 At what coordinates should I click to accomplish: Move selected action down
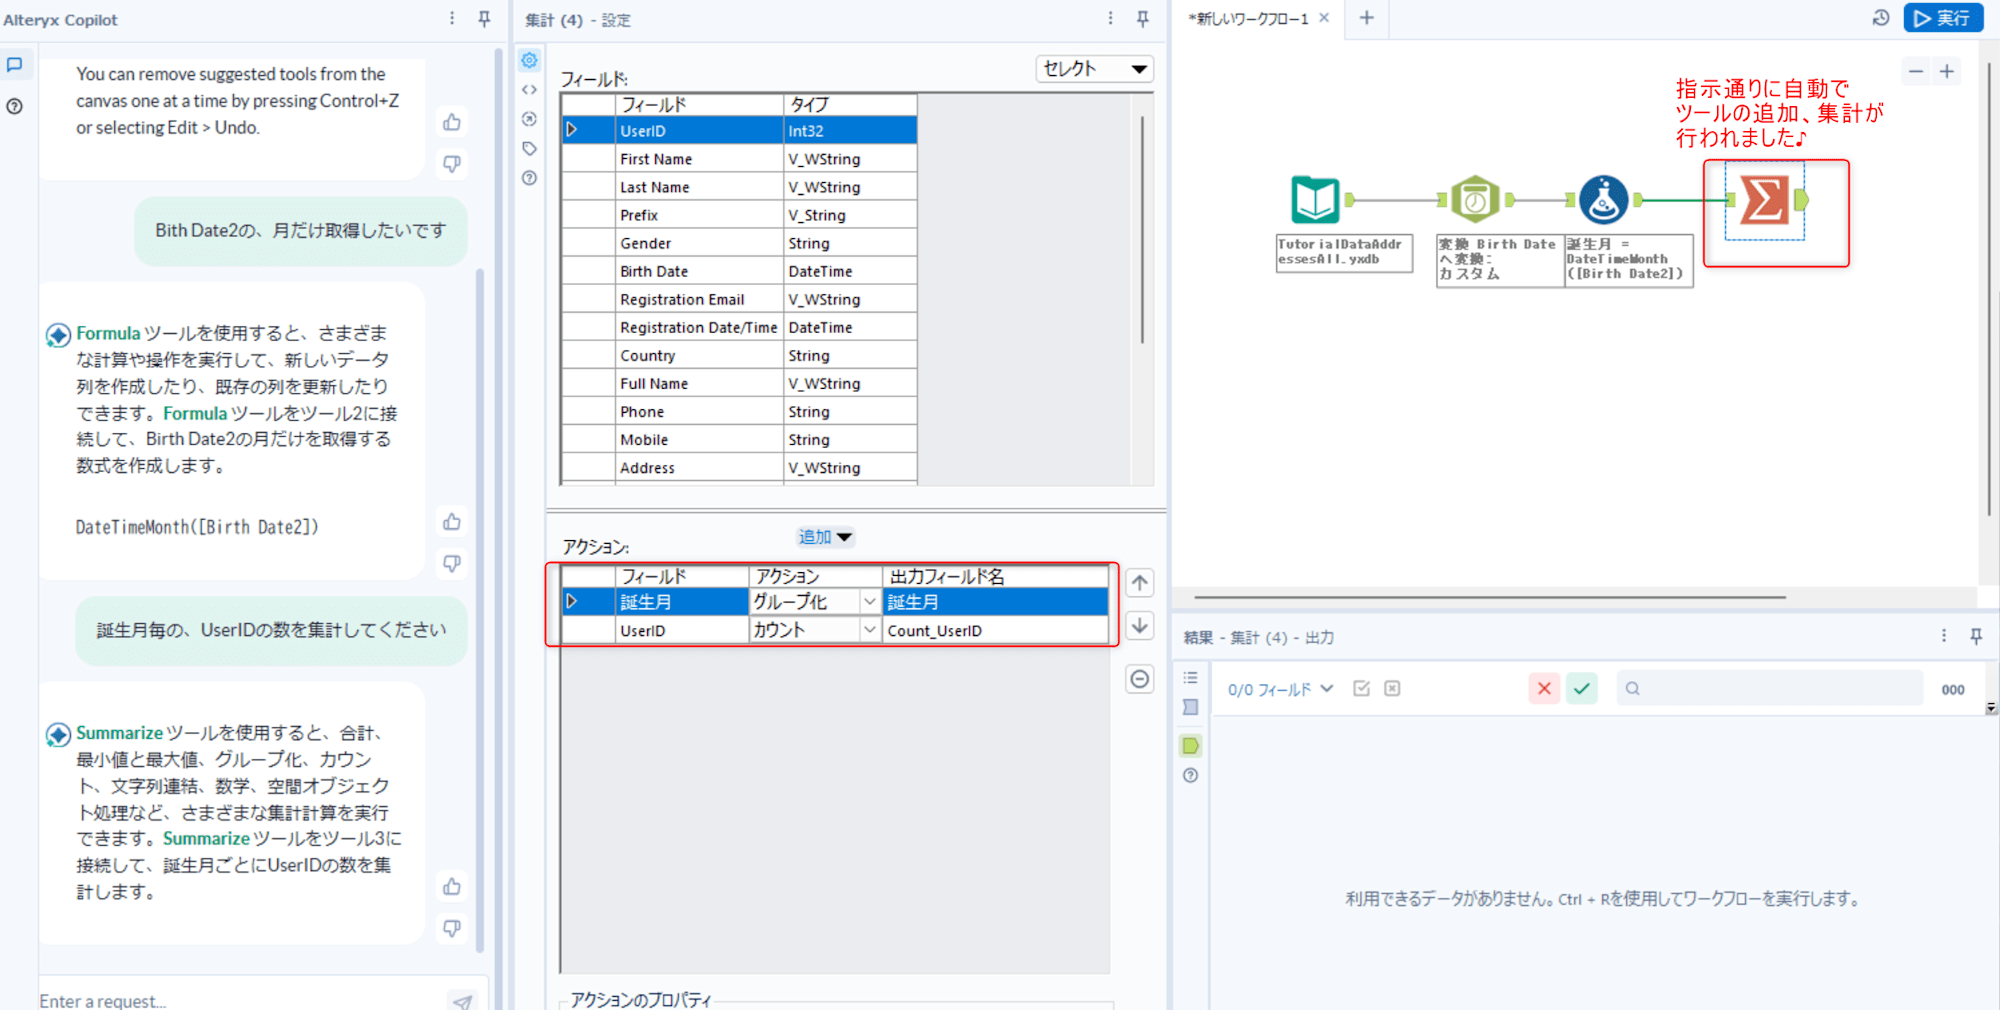(x=1140, y=626)
